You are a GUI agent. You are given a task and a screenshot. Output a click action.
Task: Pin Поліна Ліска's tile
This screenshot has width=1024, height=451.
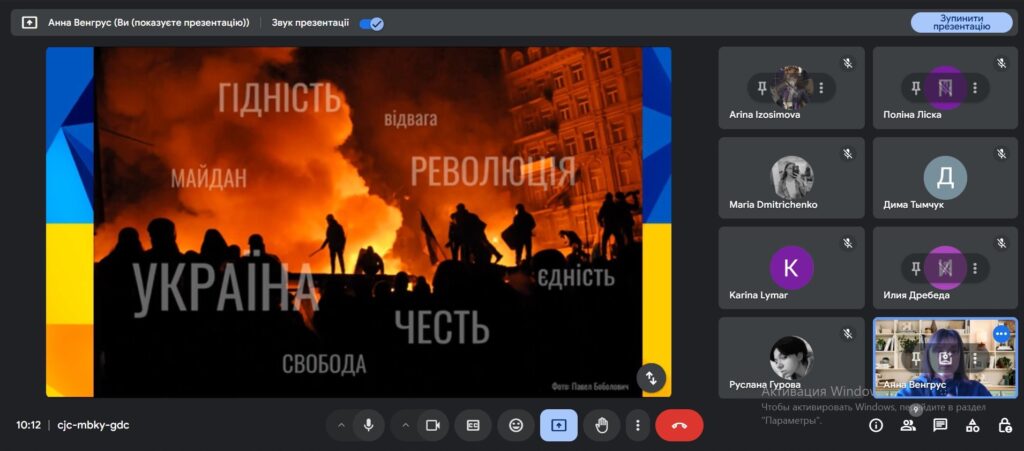point(916,87)
